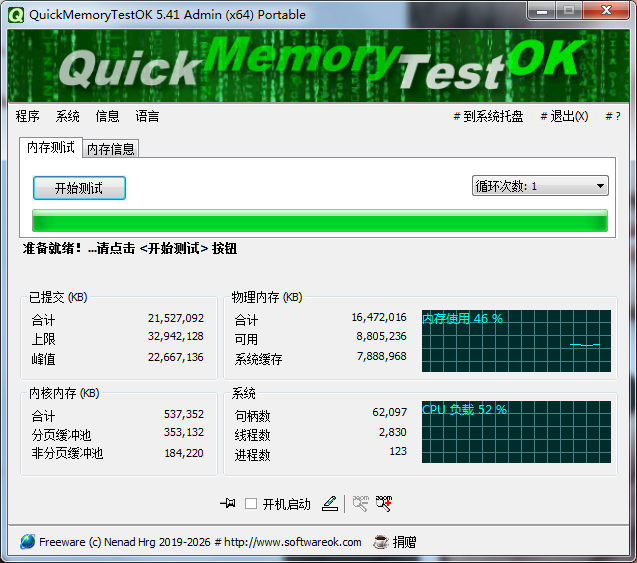
Task: Click the QuickMemoryTestOK banner image
Action: pyautogui.click(x=318, y=66)
